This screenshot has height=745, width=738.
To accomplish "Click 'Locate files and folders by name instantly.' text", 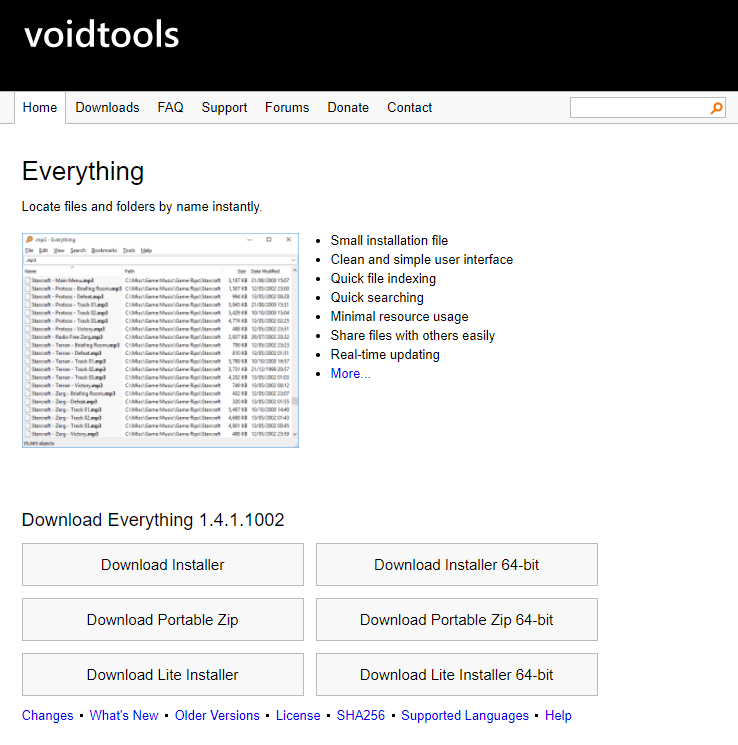I will tap(142, 207).
